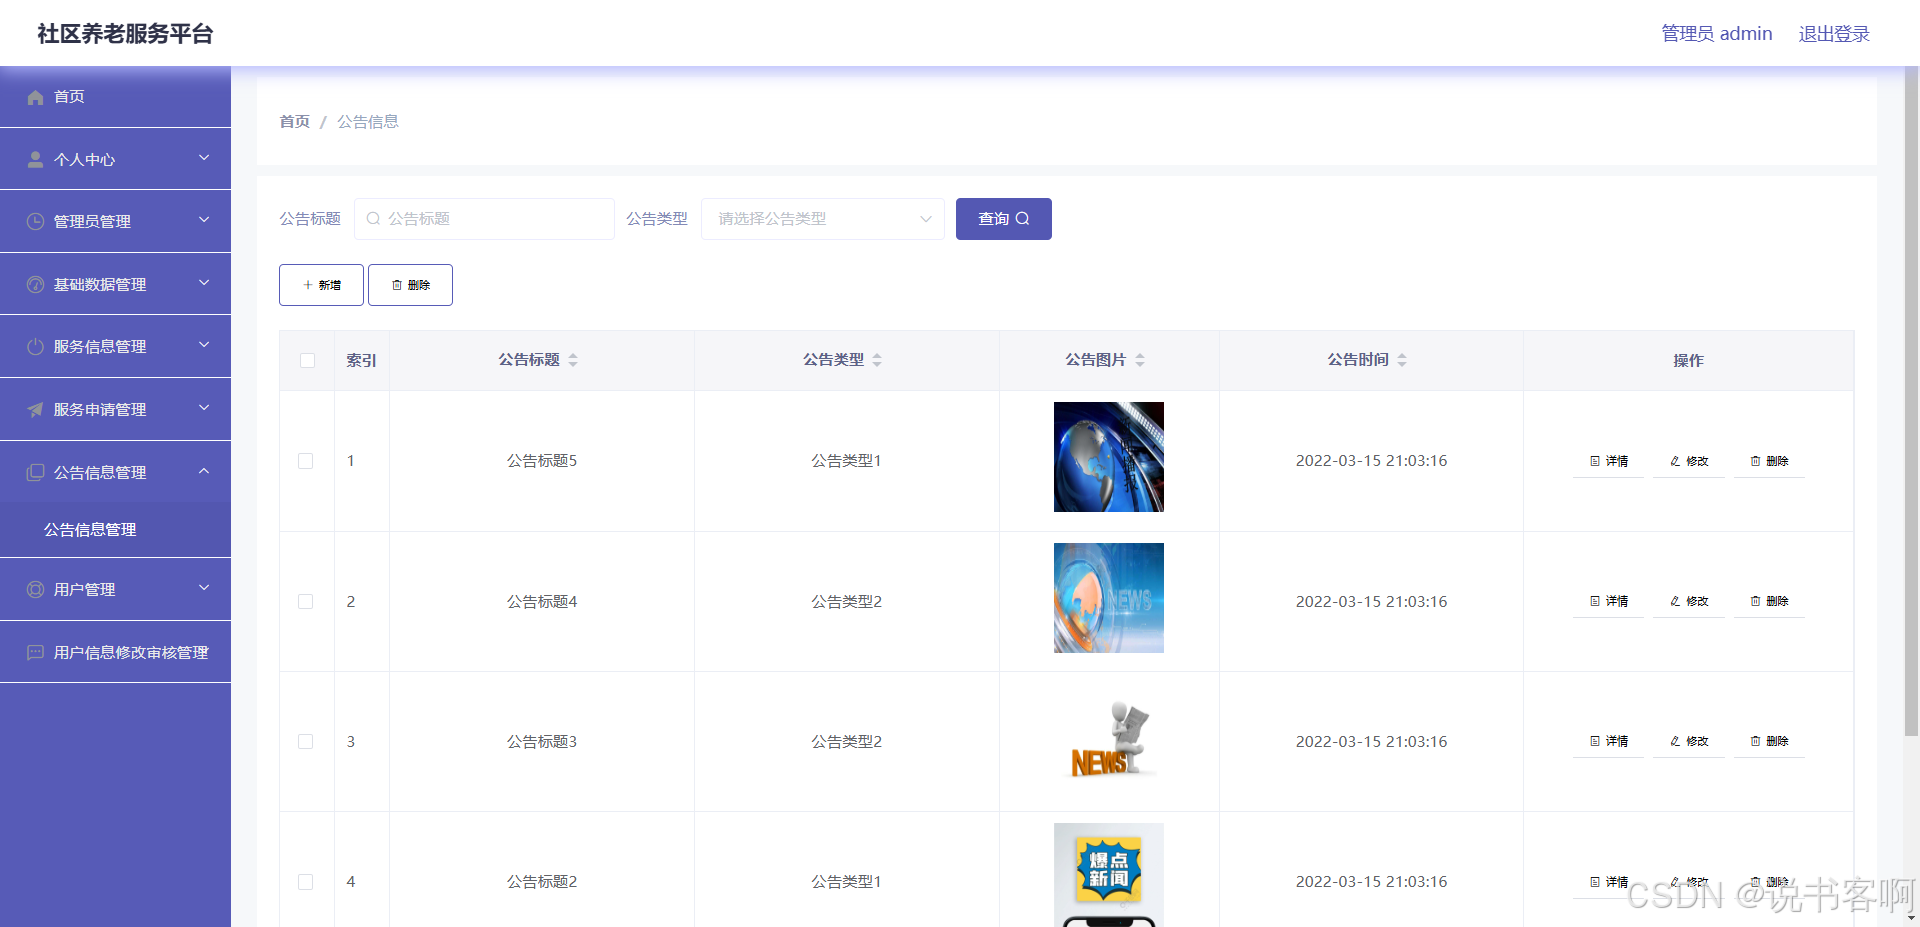Click the 服务申请管理 paper-plane icon
Viewport: 1920px width, 927px height.
tap(35, 409)
